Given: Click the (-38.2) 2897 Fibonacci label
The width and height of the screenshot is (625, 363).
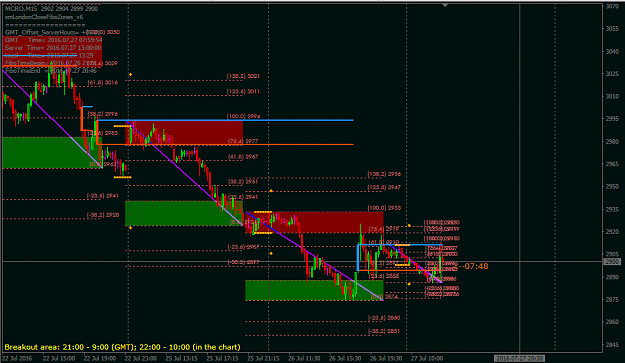Looking at the screenshot, I should click(x=243, y=262).
